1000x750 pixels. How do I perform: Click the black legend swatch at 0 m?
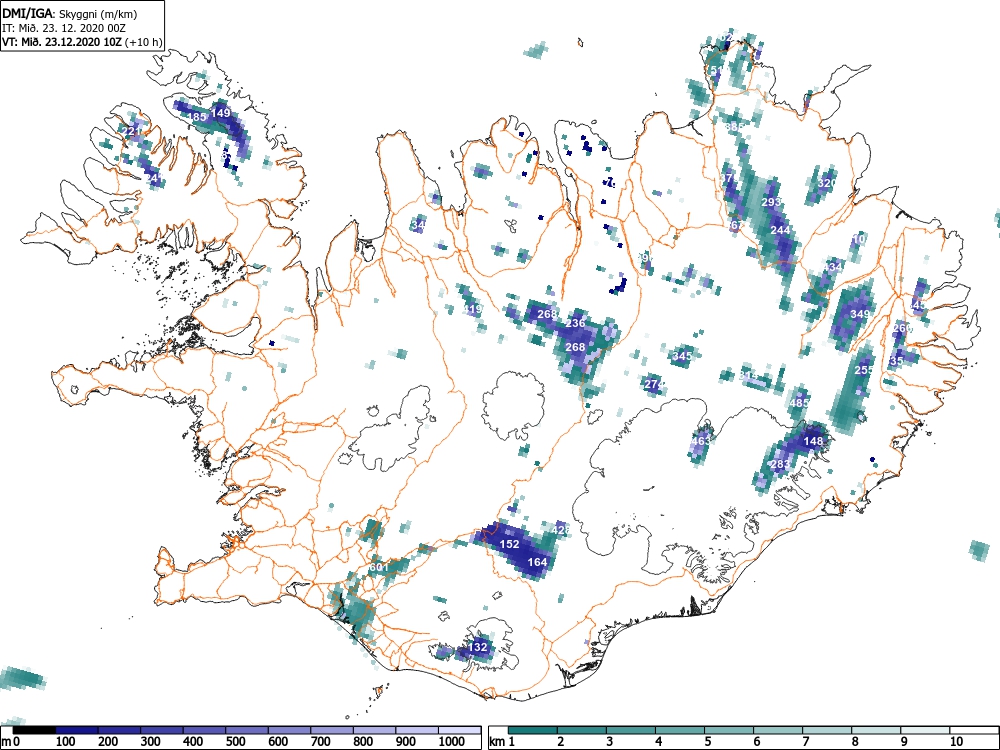coord(34,730)
